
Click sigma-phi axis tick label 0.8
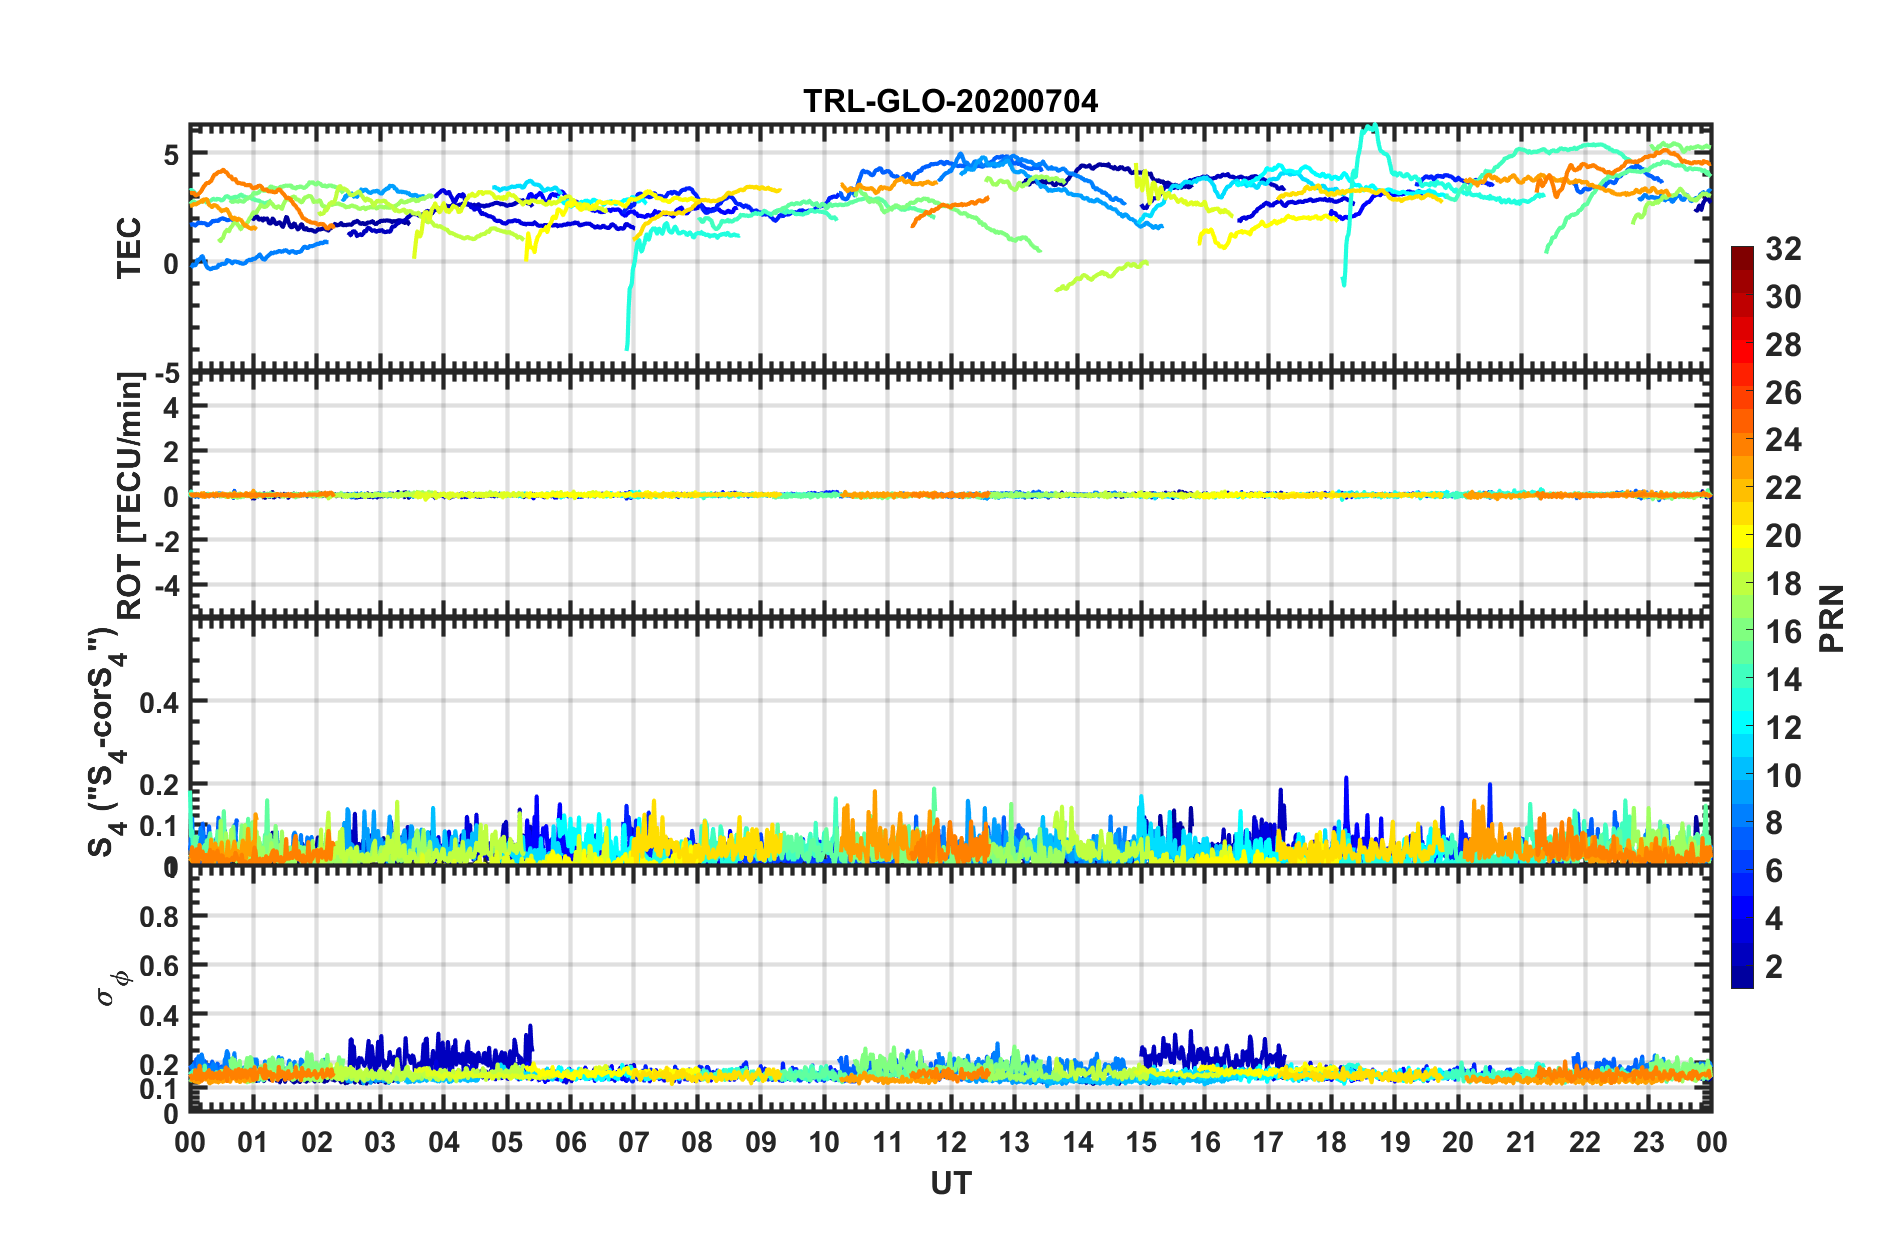tap(159, 916)
